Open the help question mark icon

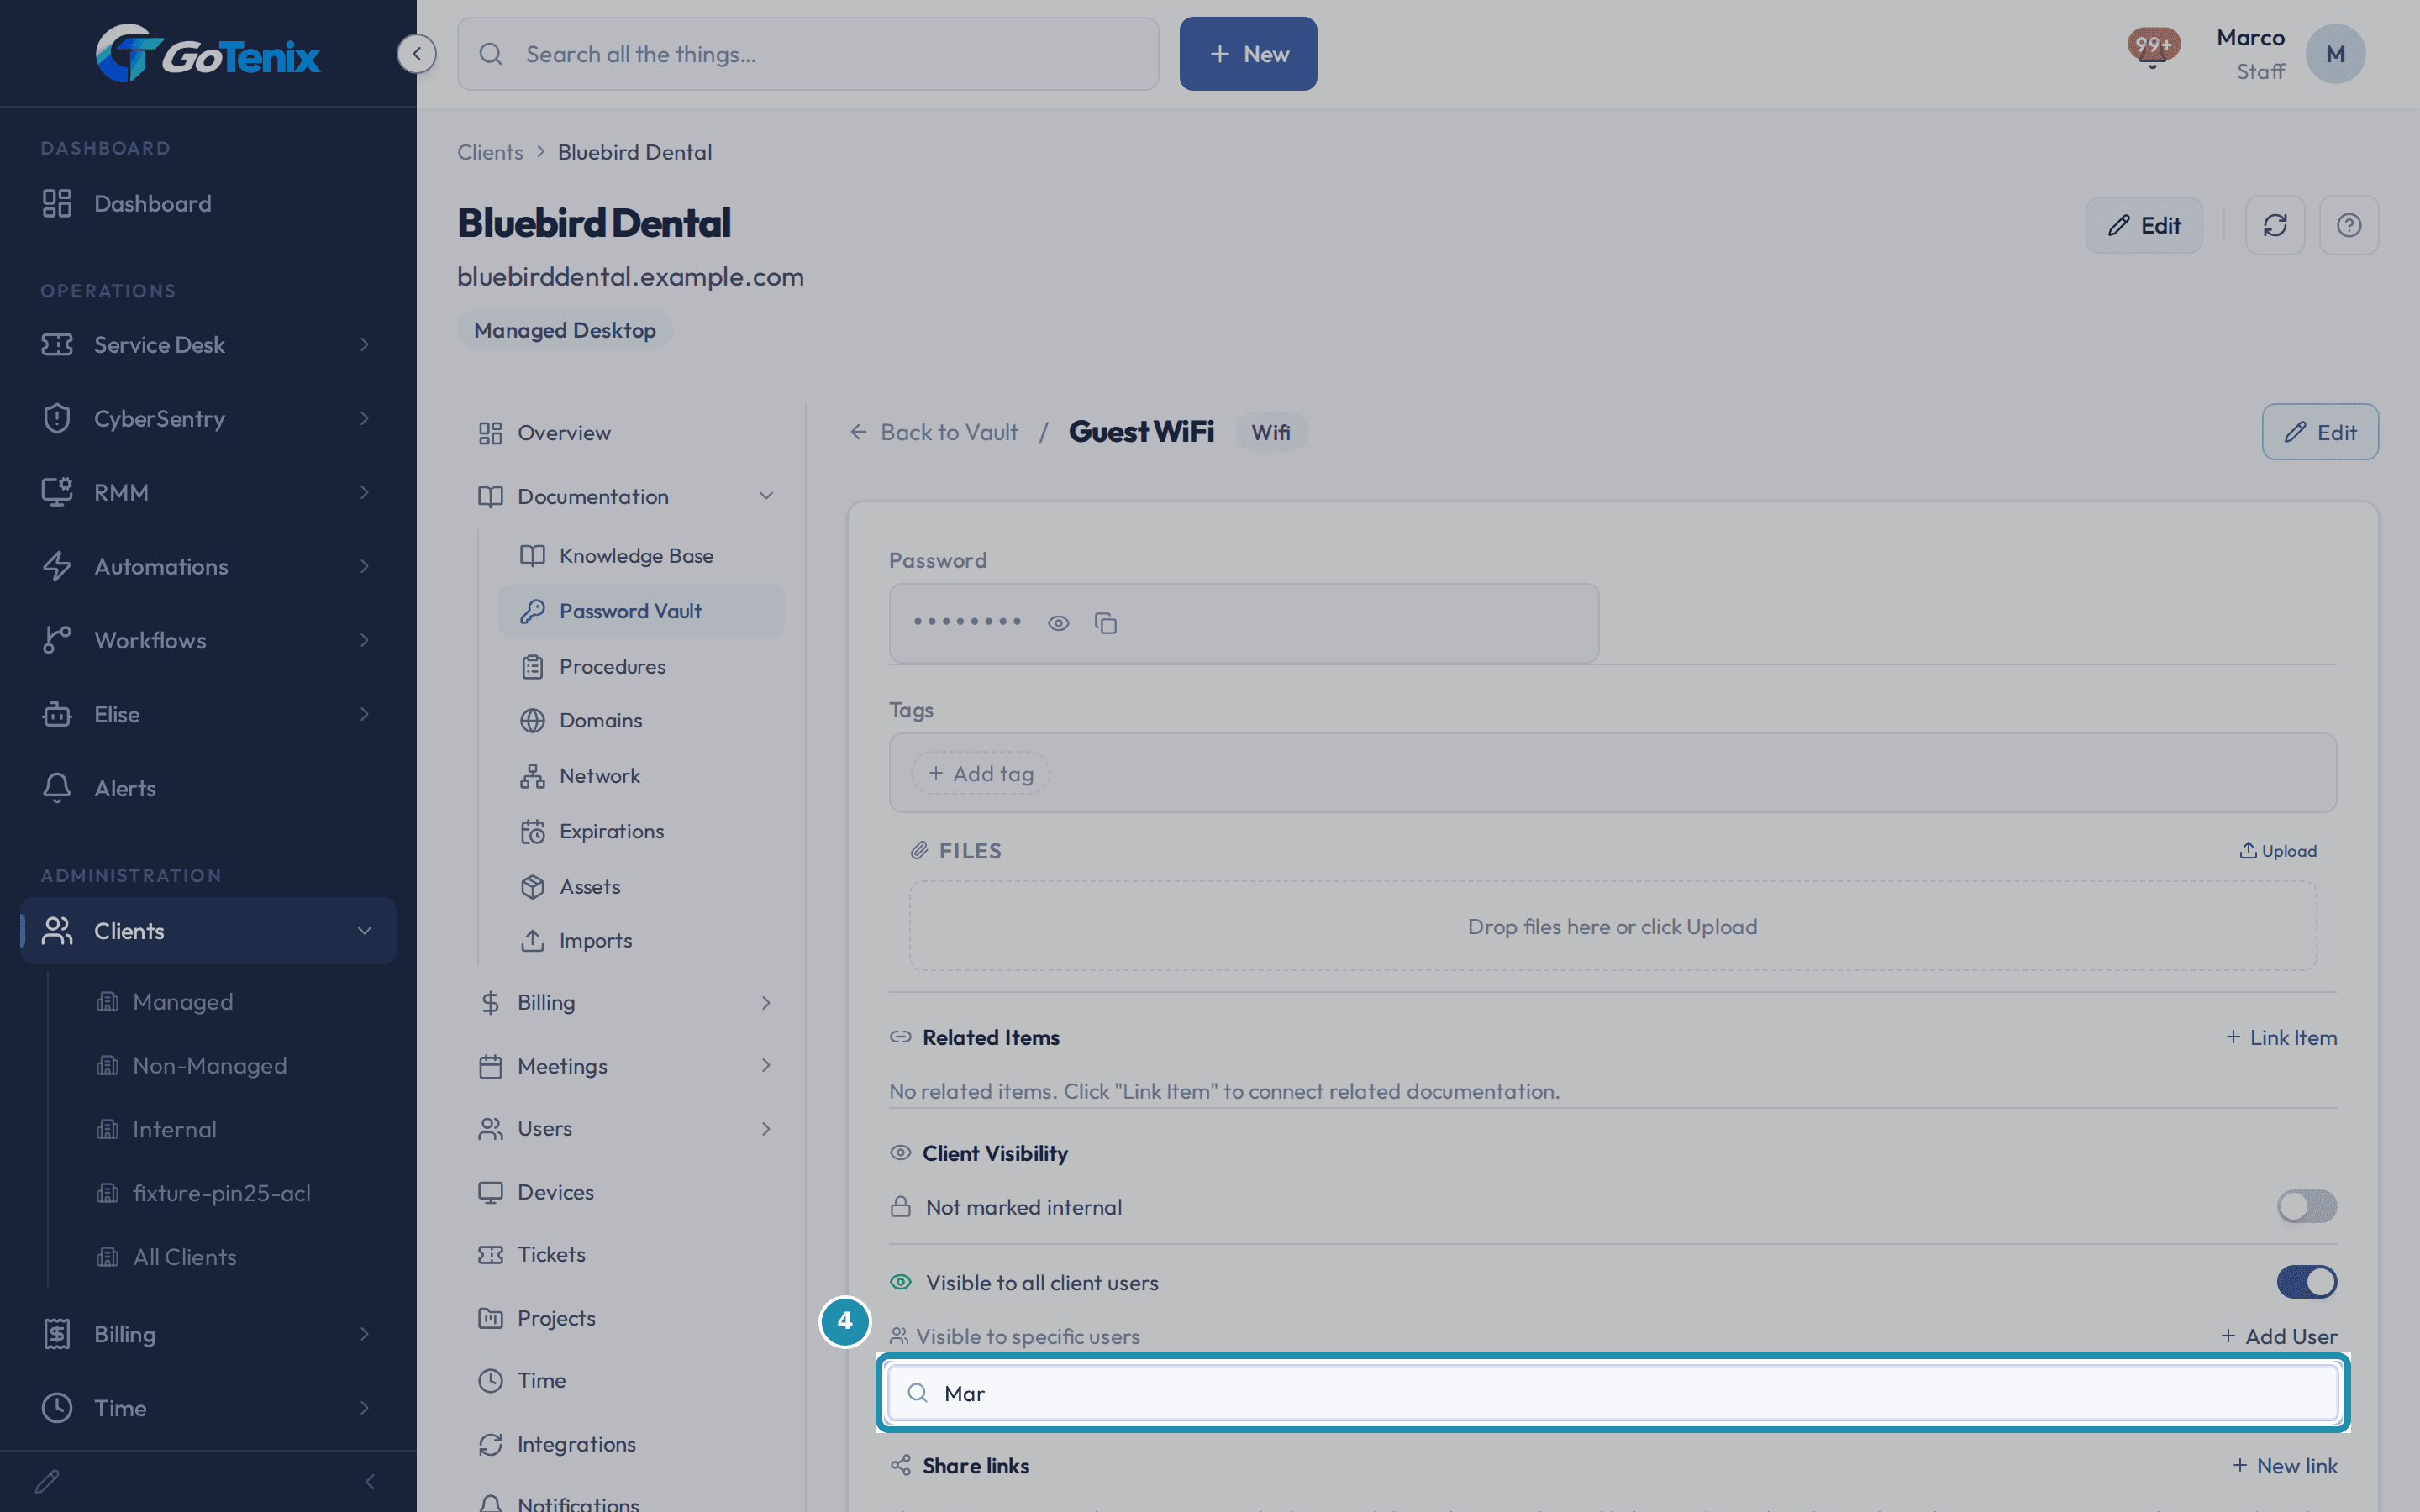[x=2349, y=225]
